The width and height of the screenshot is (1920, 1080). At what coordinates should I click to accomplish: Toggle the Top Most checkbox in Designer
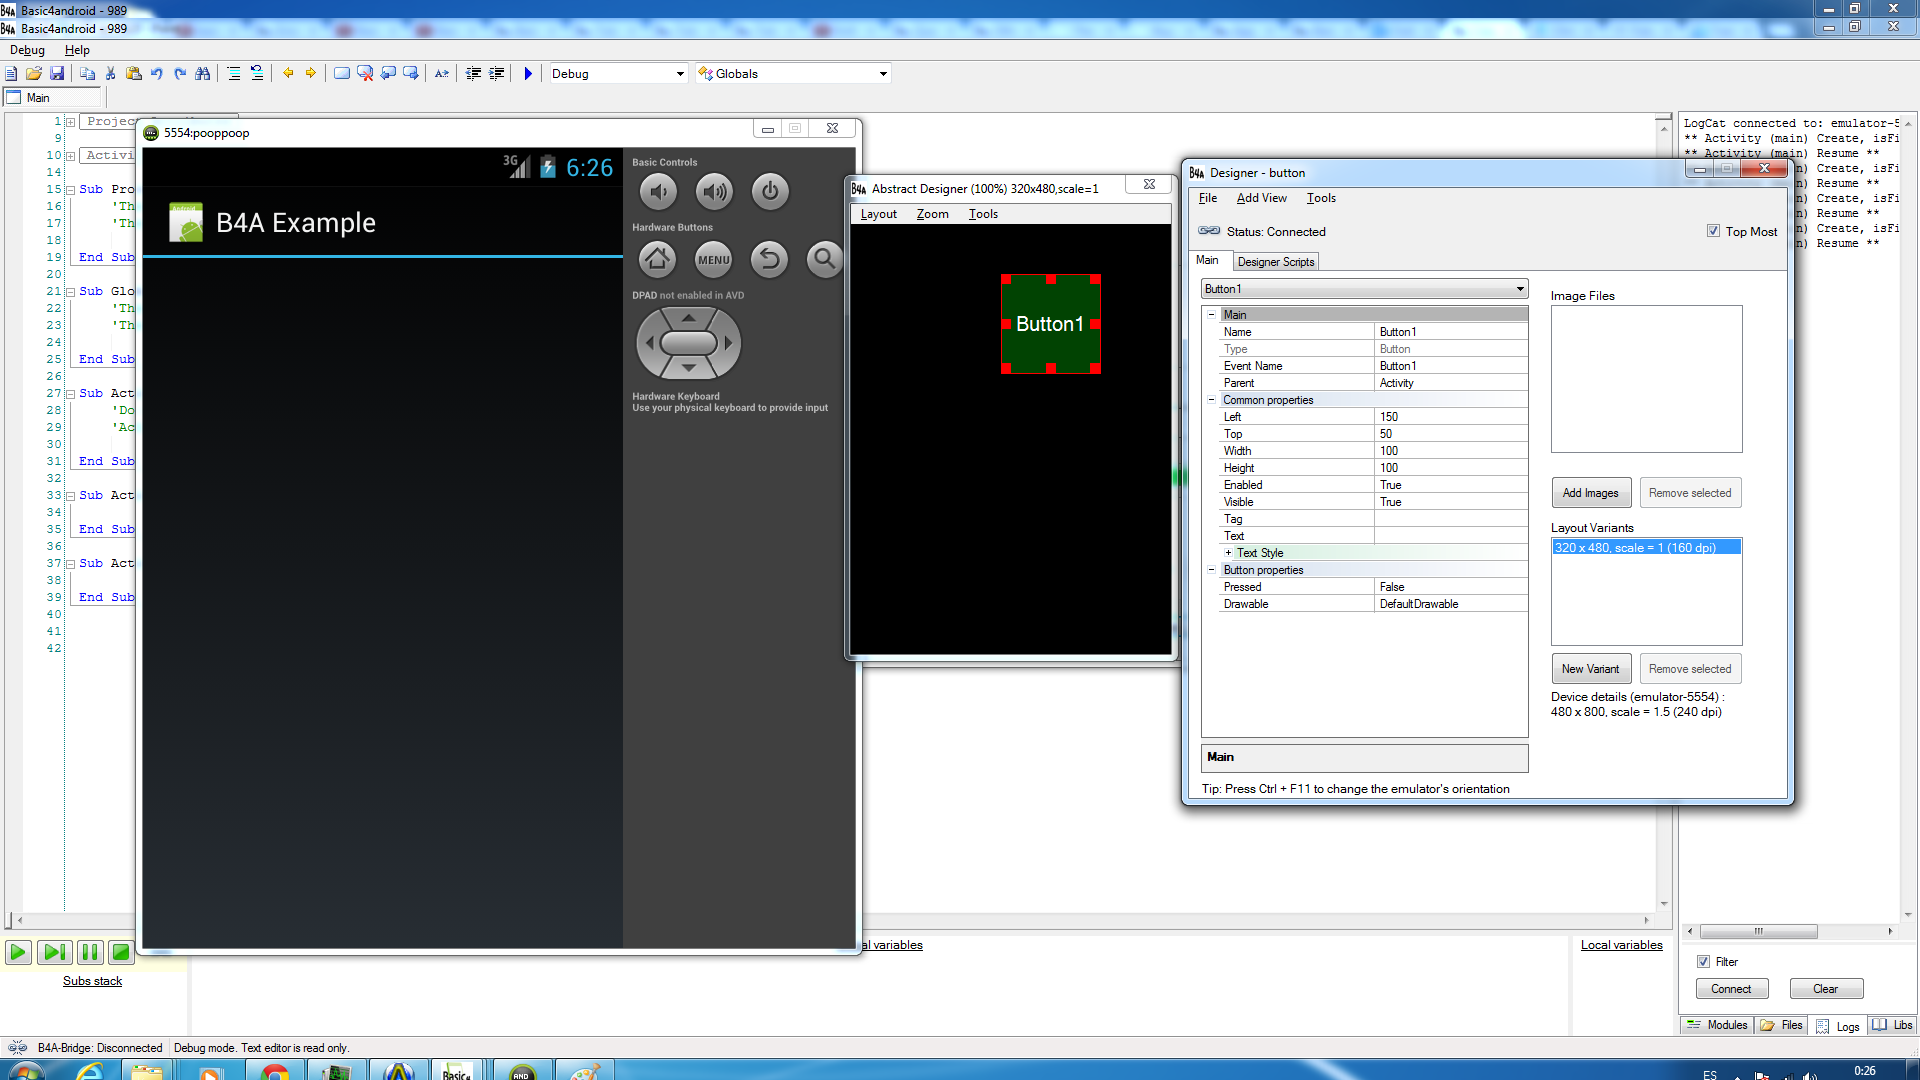pyautogui.click(x=1714, y=231)
